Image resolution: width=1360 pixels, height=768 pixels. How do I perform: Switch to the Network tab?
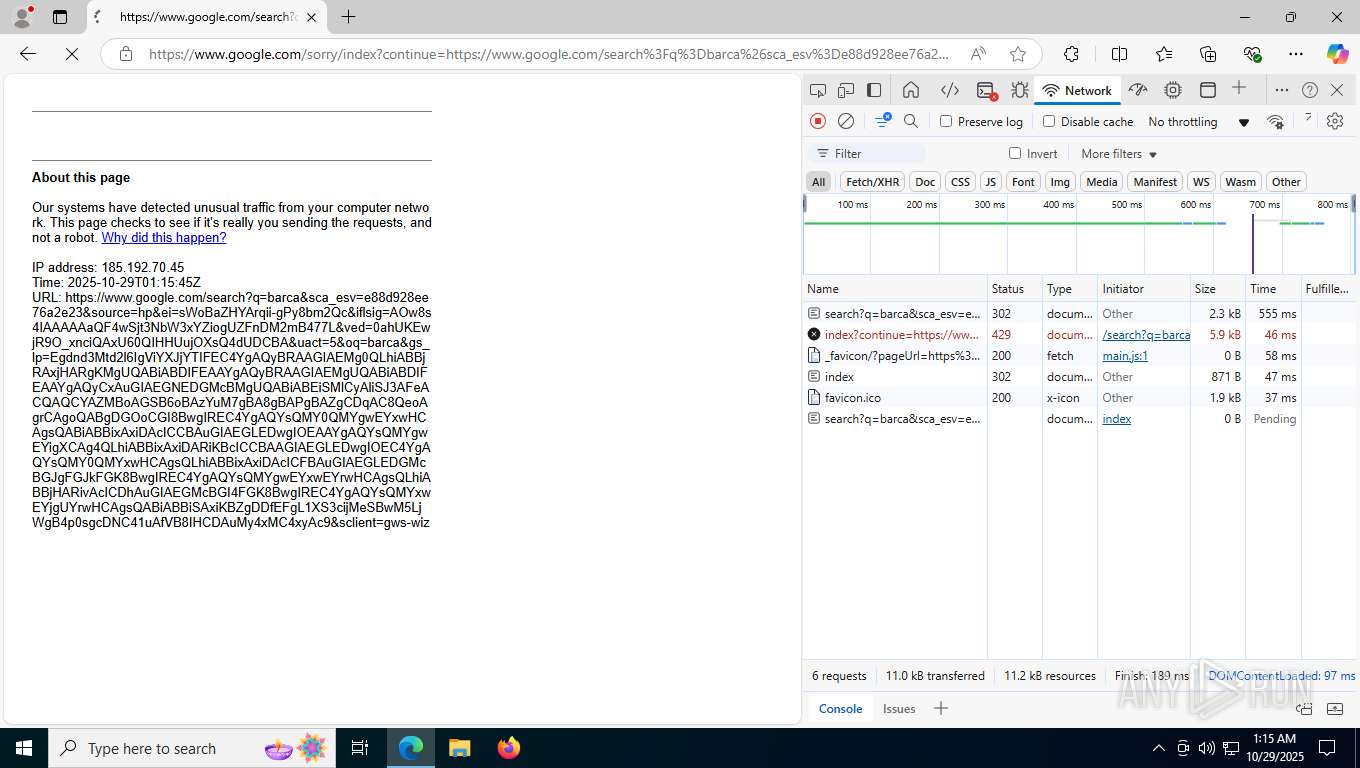[x=1077, y=90]
